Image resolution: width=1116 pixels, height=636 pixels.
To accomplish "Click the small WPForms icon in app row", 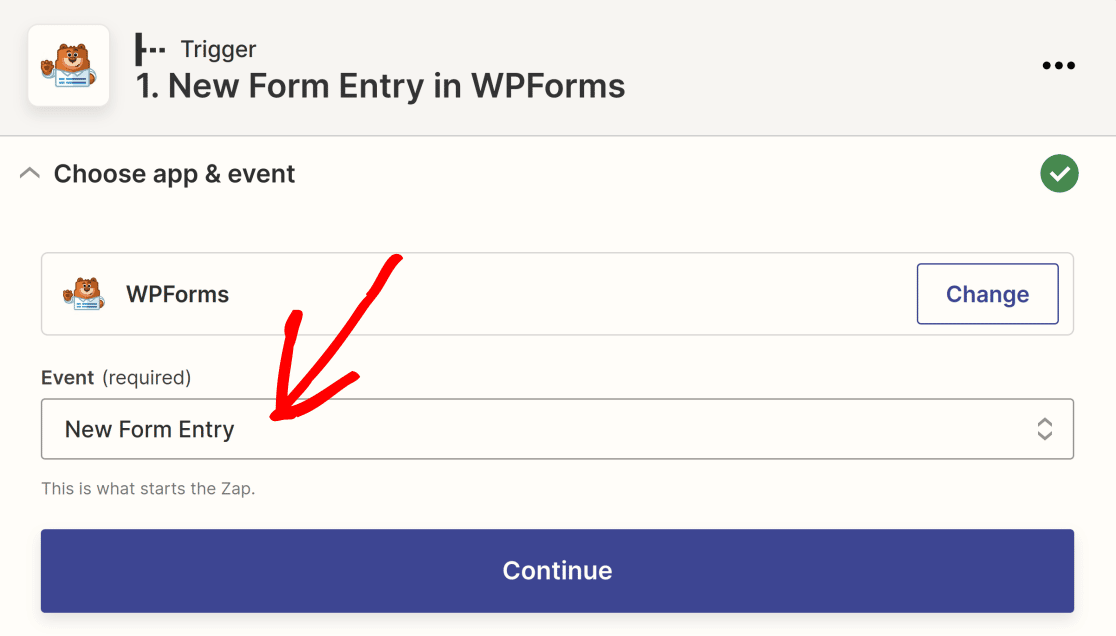I will click(x=84, y=294).
